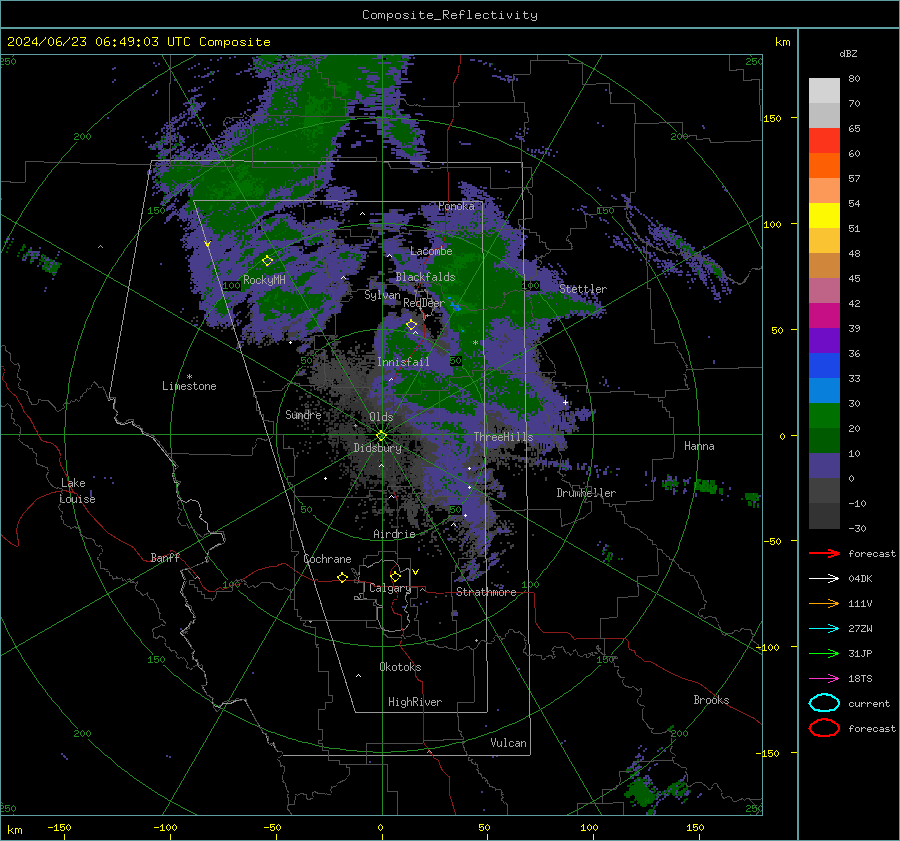
Task: Click the purple swatch between 0 and 10 dBZ
Action: [824, 466]
